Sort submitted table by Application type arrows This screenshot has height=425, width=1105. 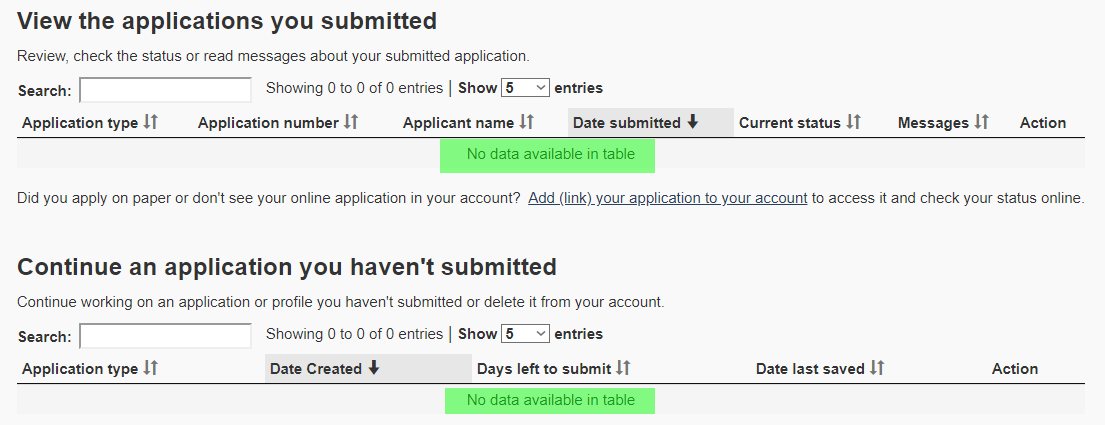click(x=150, y=122)
